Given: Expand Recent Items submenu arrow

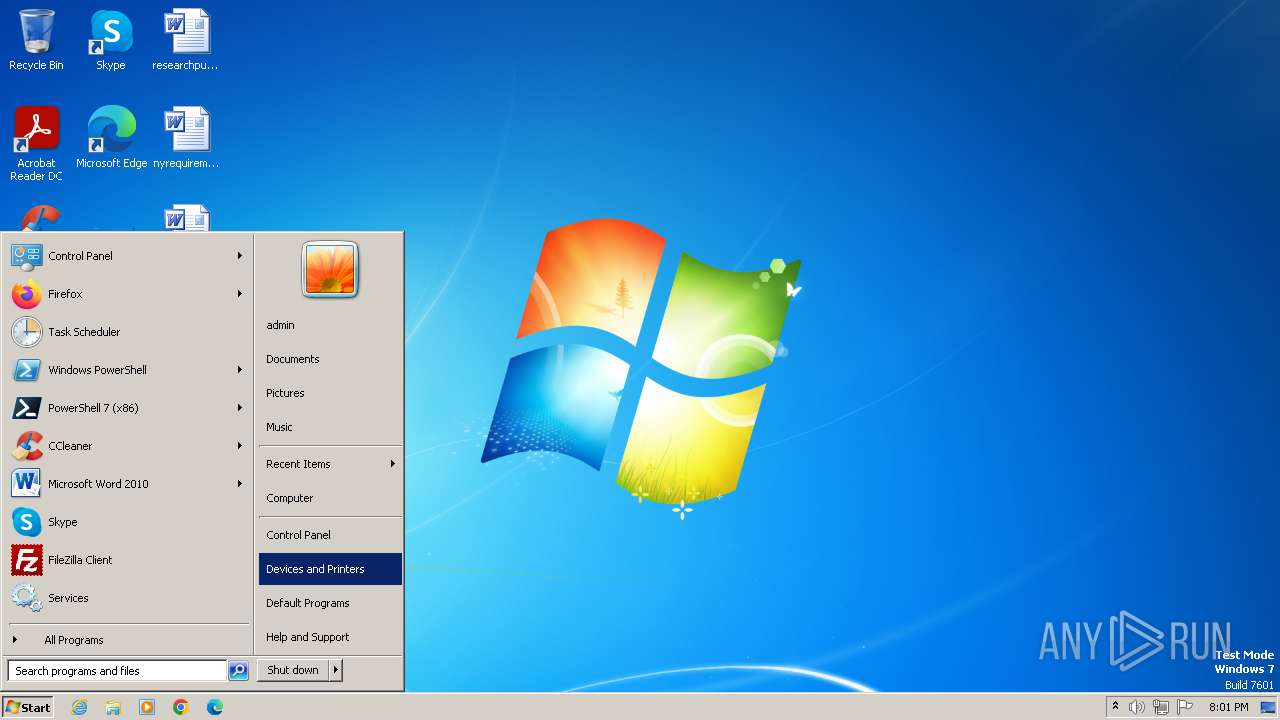Looking at the screenshot, I should pos(392,464).
